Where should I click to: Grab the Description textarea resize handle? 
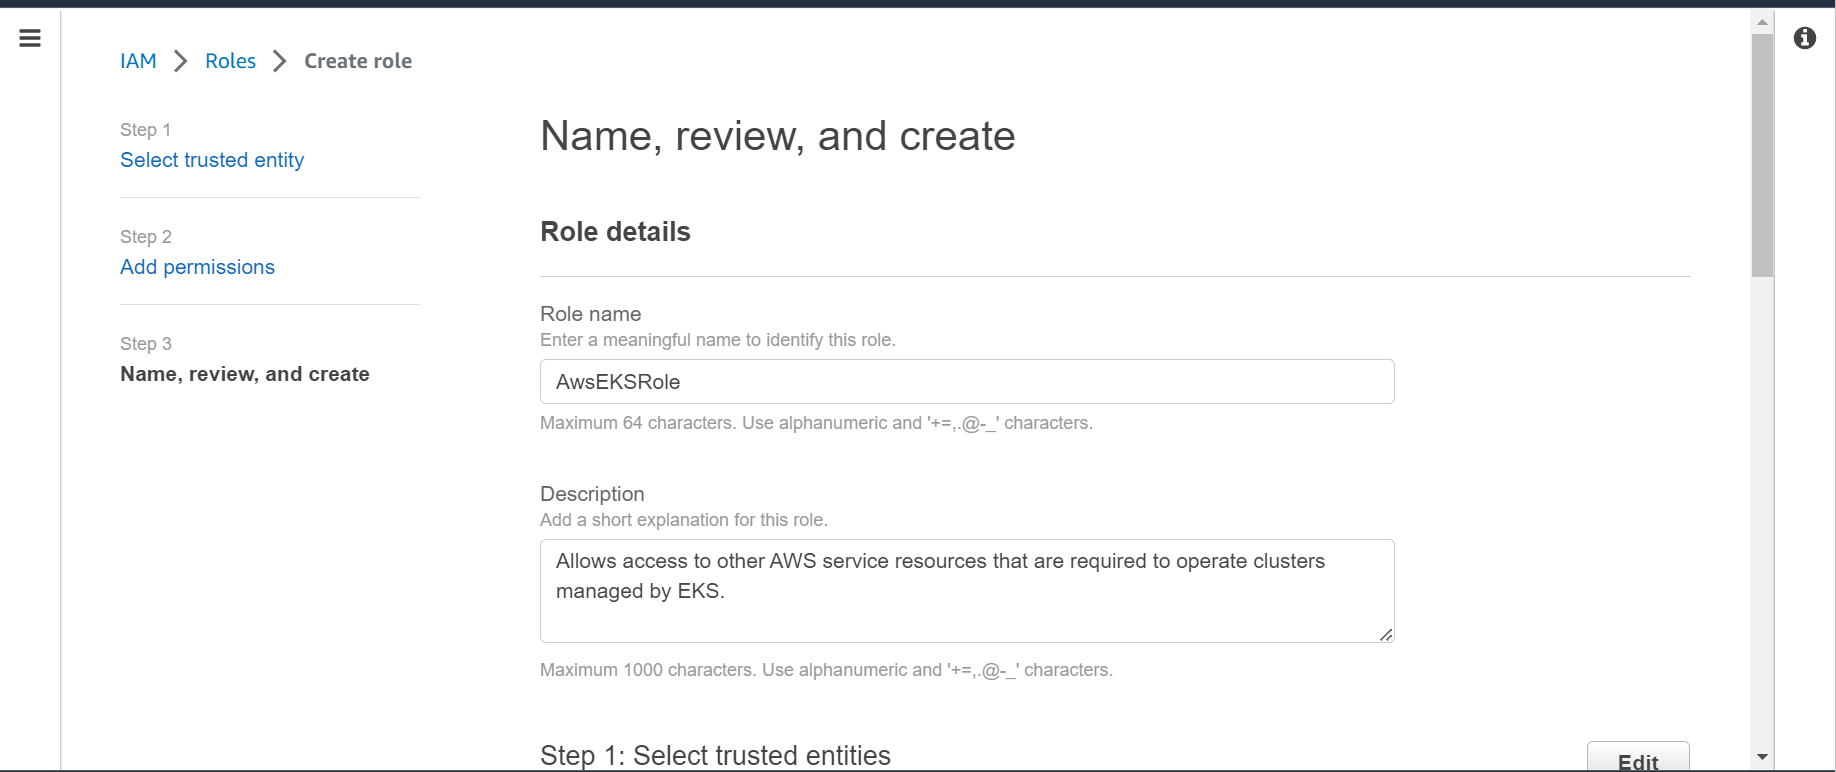click(x=1386, y=635)
